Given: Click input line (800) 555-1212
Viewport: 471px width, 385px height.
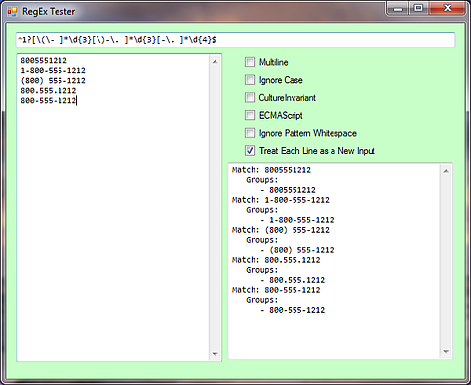Looking at the screenshot, I should coord(53,80).
